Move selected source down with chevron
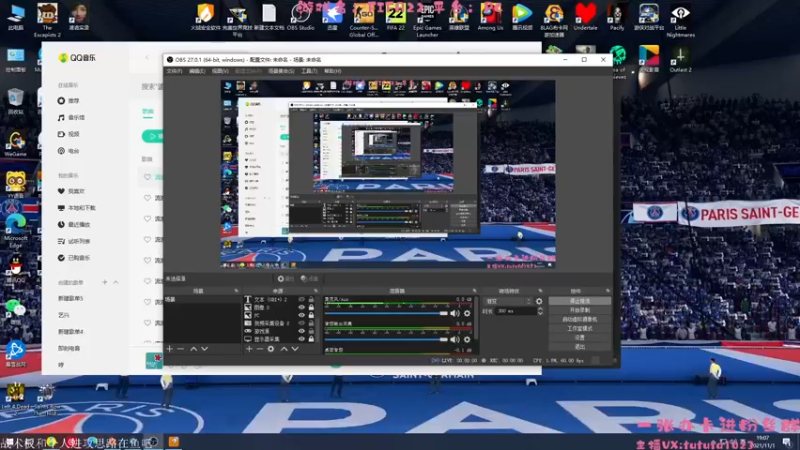 coord(295,349)
